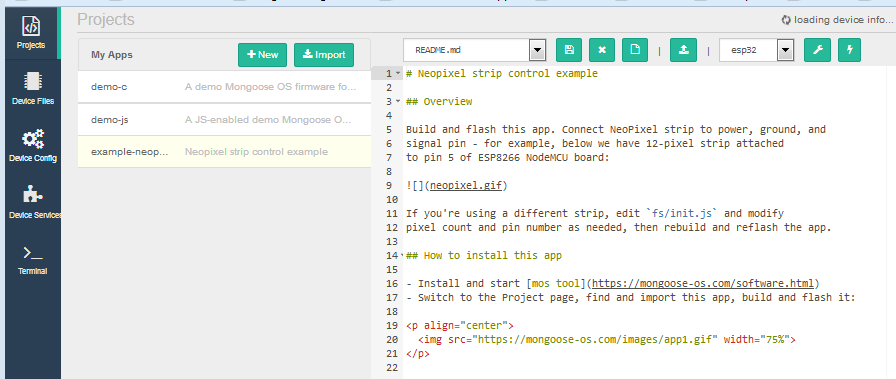Click 'A demo Mongoose OS firmware' description

click(270, 87)
